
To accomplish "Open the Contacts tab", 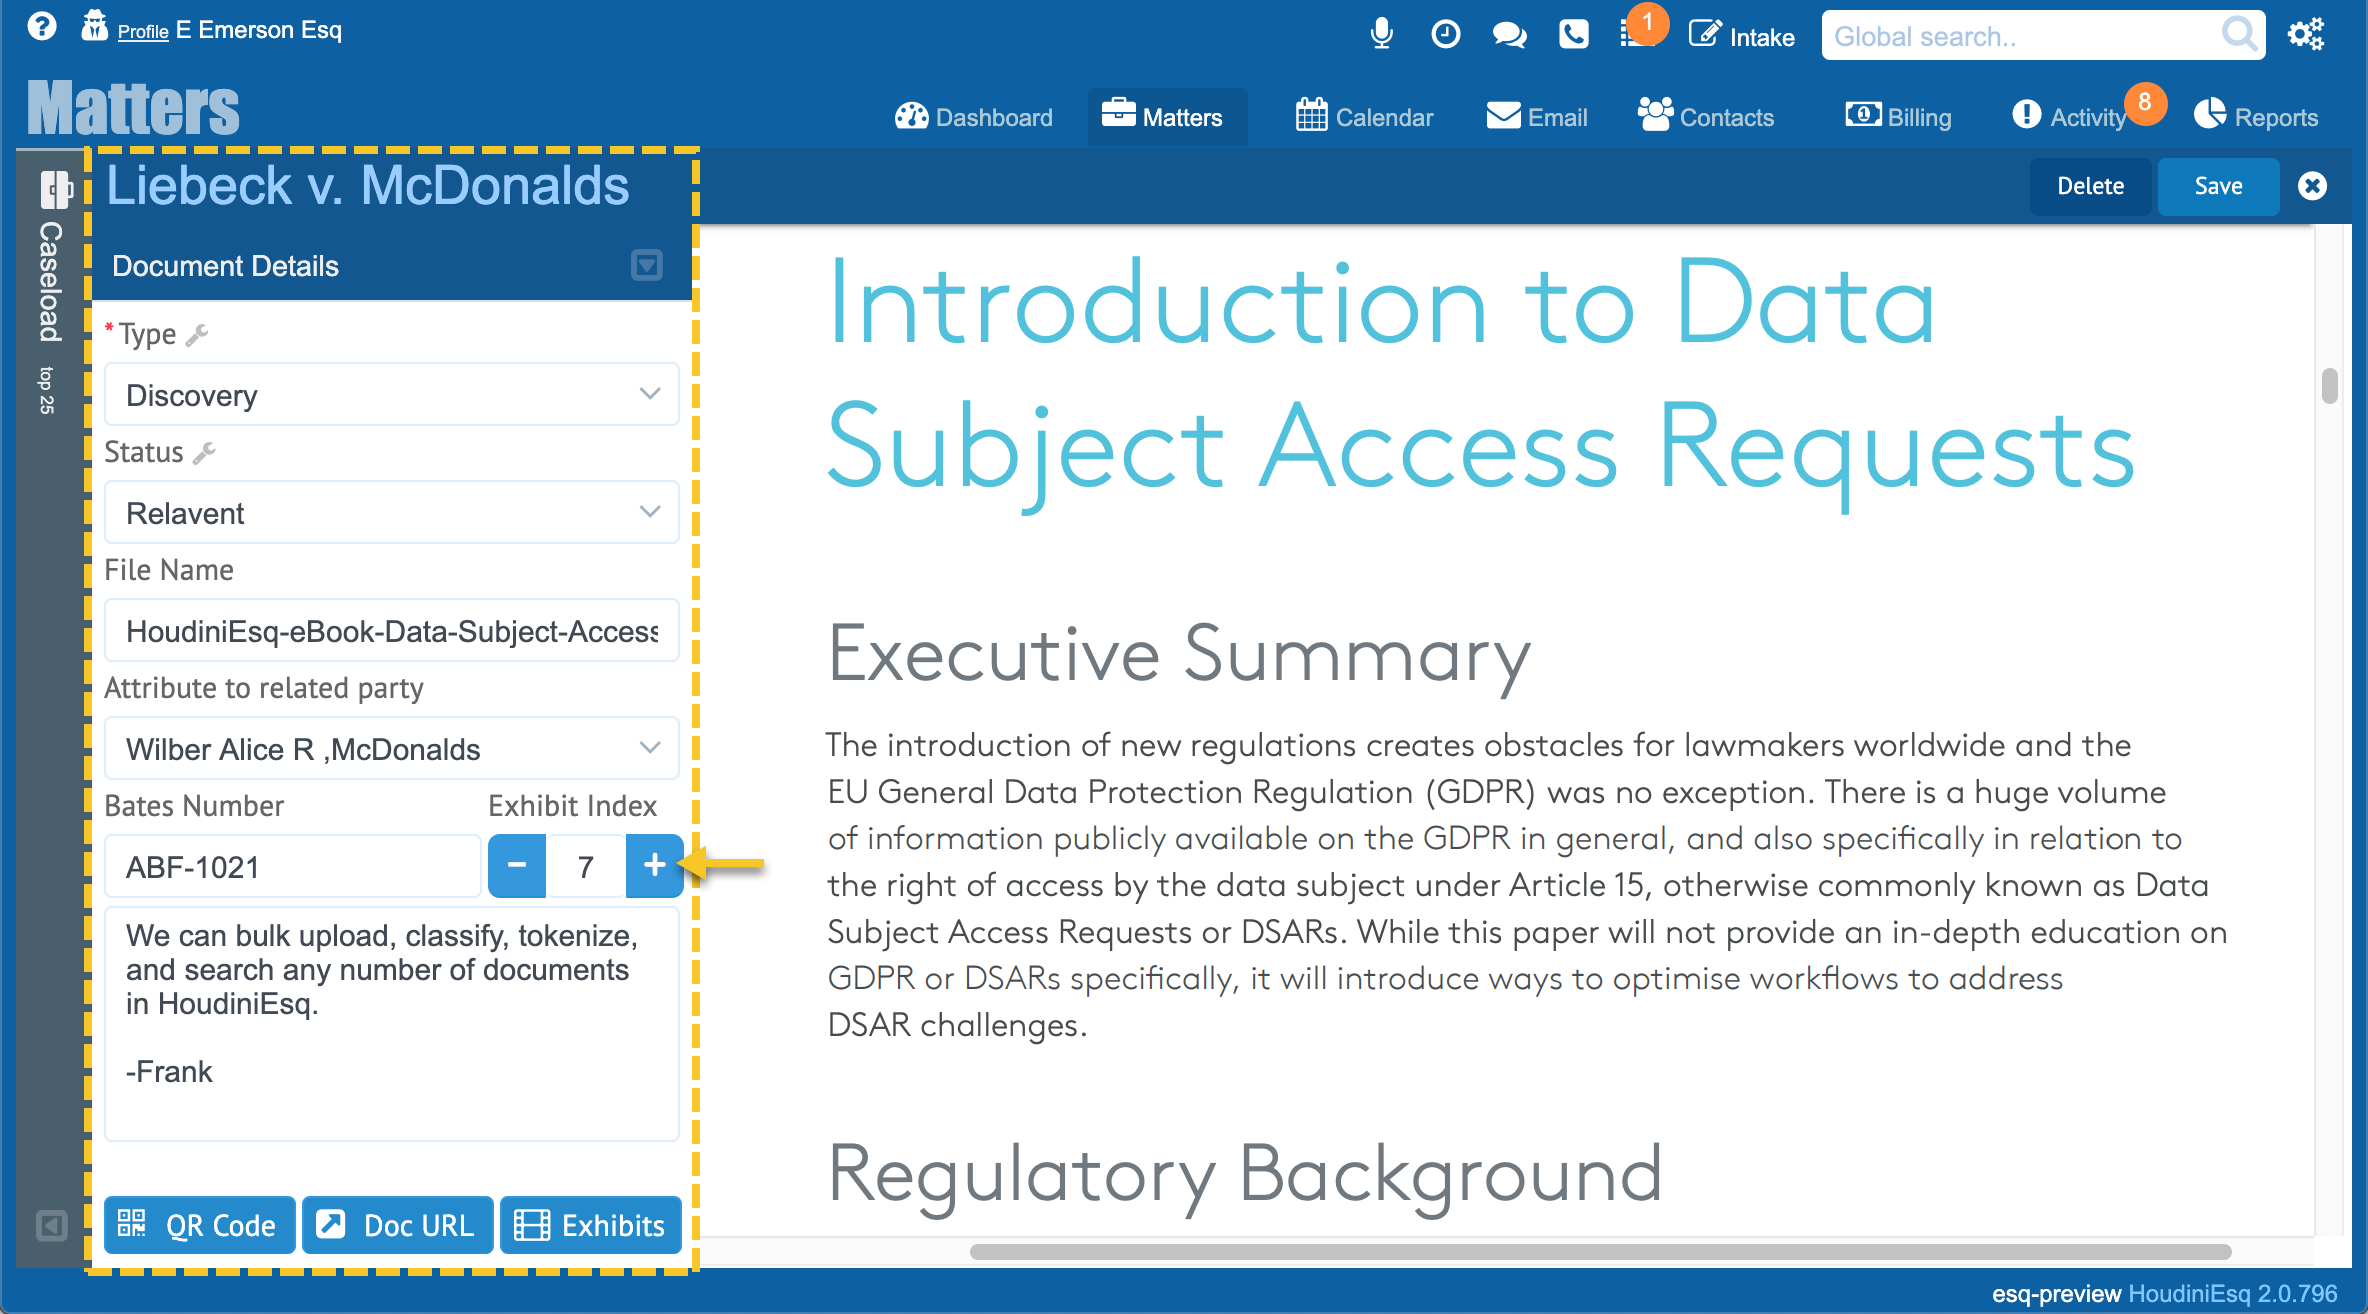I will 1706,117.
